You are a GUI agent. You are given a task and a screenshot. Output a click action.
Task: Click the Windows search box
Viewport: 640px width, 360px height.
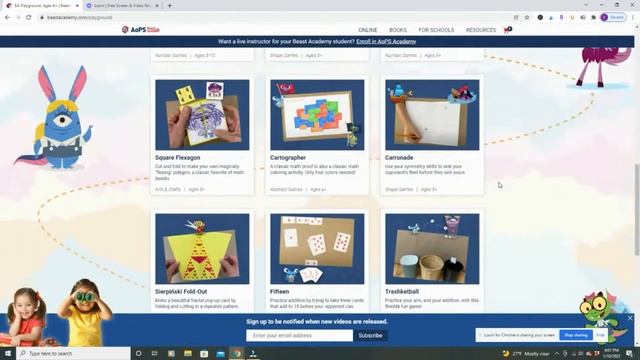(73, 353)
